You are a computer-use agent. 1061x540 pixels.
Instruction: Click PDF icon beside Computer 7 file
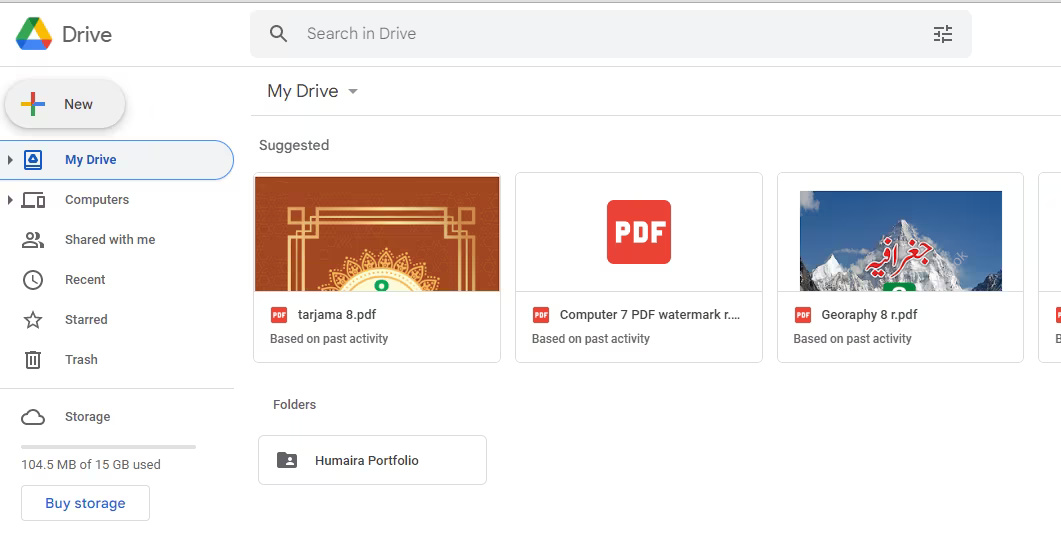pyautogui.click(x=541, y=315)
